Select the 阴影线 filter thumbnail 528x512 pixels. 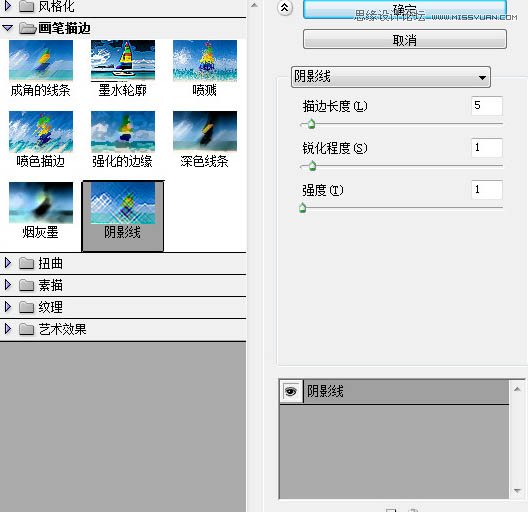123,203
